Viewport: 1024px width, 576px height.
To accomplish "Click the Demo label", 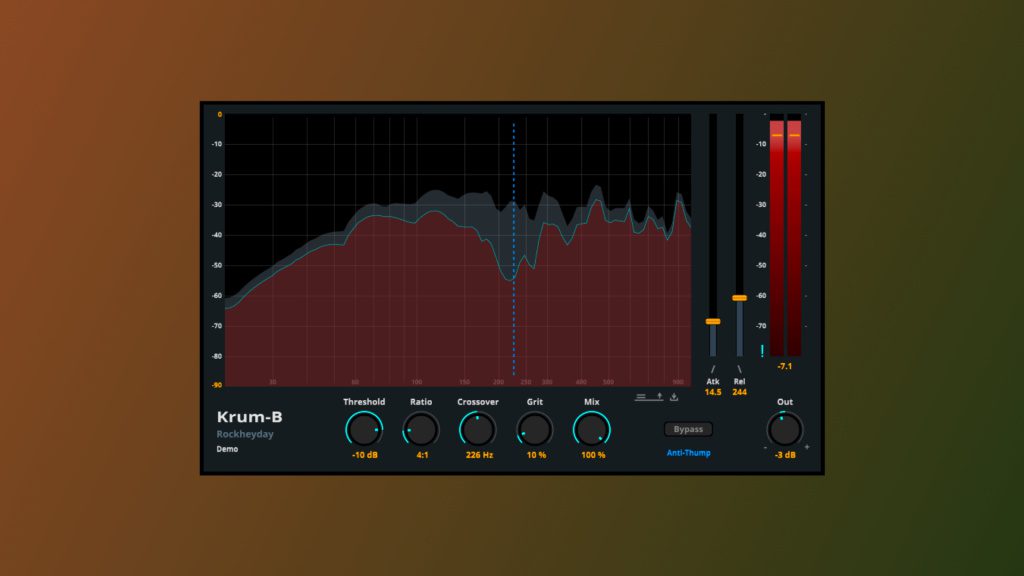I will (227, 449).
